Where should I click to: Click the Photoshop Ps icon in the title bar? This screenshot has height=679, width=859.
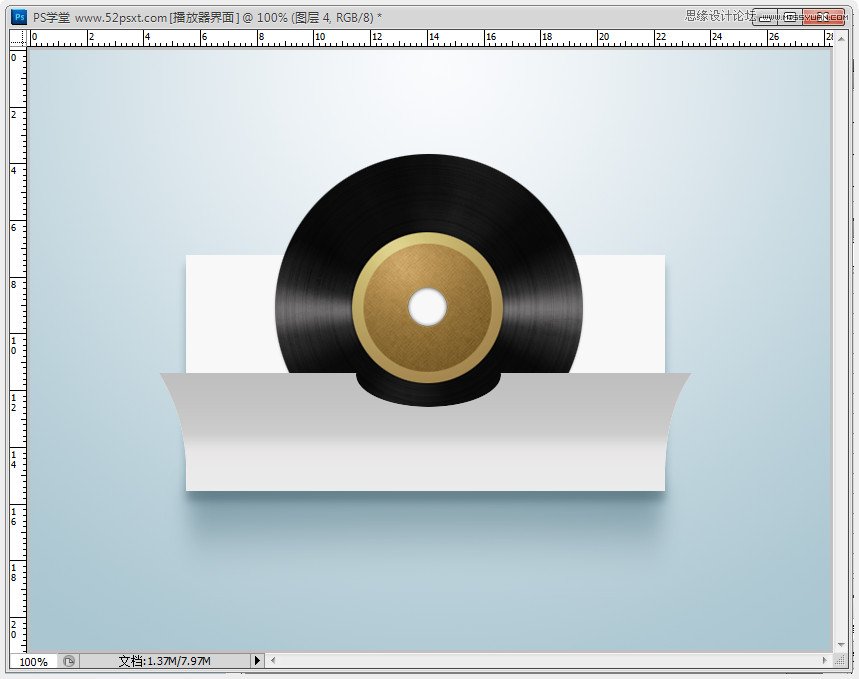click(x=19, y=17)
